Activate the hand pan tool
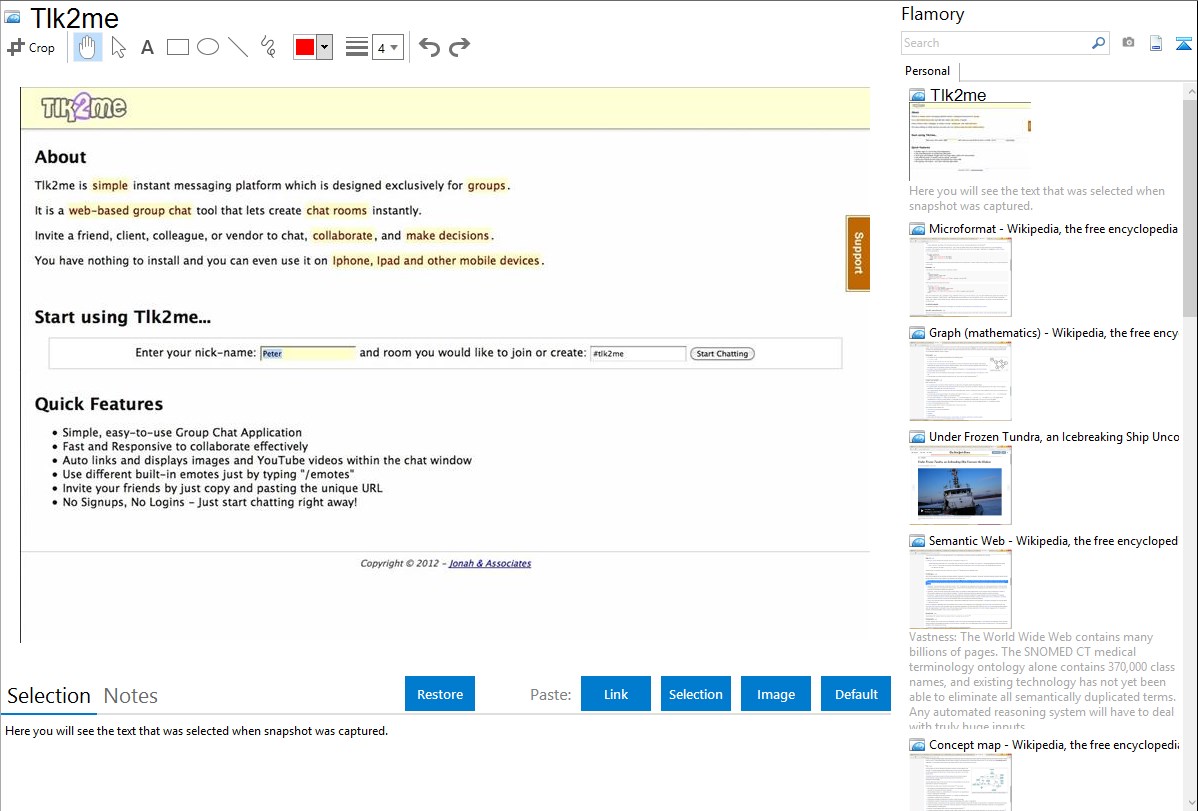 pos(88,47)
